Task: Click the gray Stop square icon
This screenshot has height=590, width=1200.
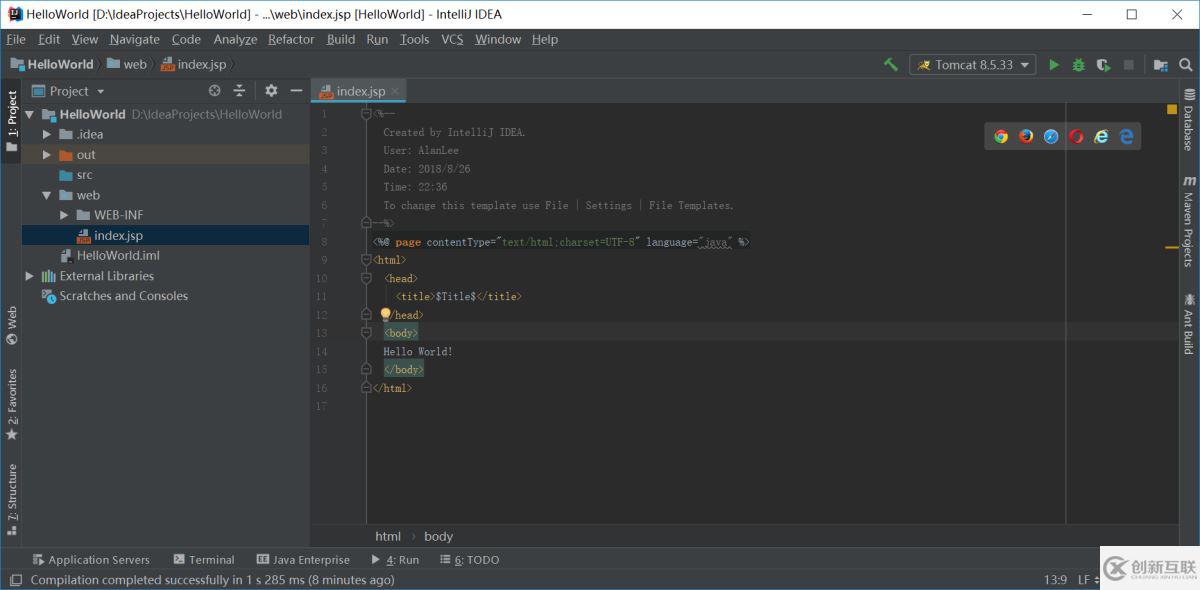Action: click(x=1128, y=64)
